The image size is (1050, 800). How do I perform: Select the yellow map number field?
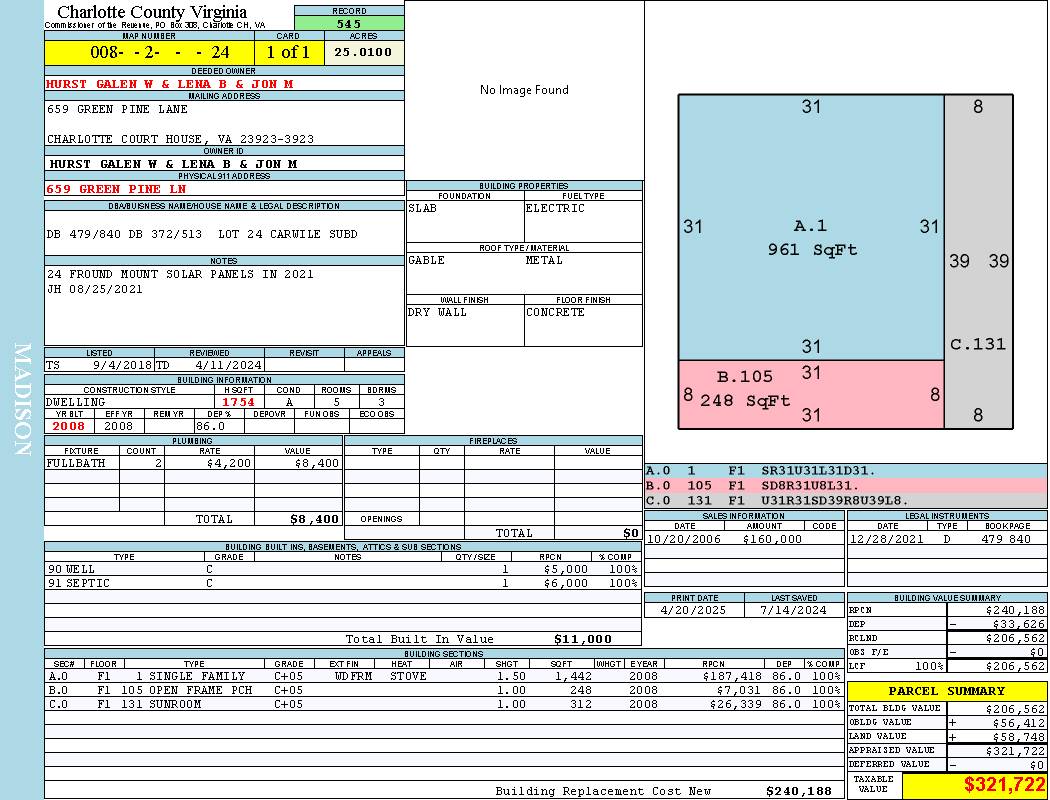pyautogui.click(x=149, y=52)
